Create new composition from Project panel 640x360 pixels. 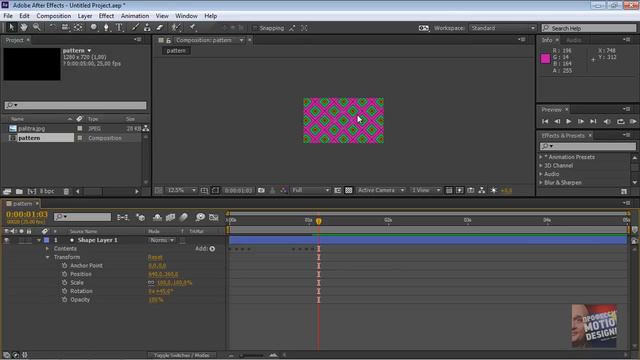32,191
